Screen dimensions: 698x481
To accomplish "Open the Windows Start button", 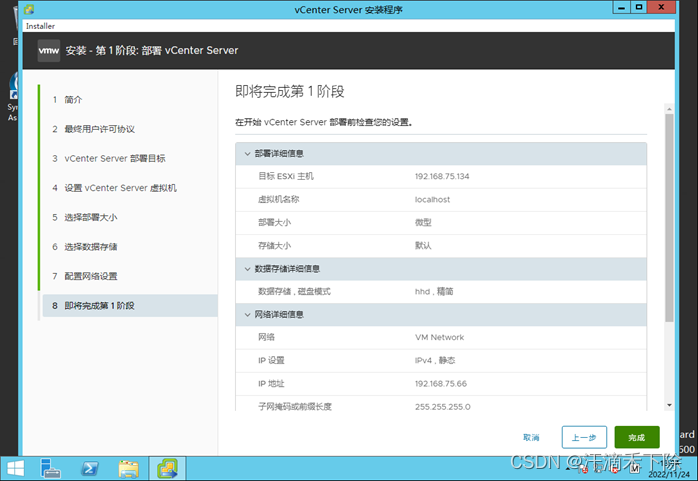I will pyautogui.click(x=16, y=468).
